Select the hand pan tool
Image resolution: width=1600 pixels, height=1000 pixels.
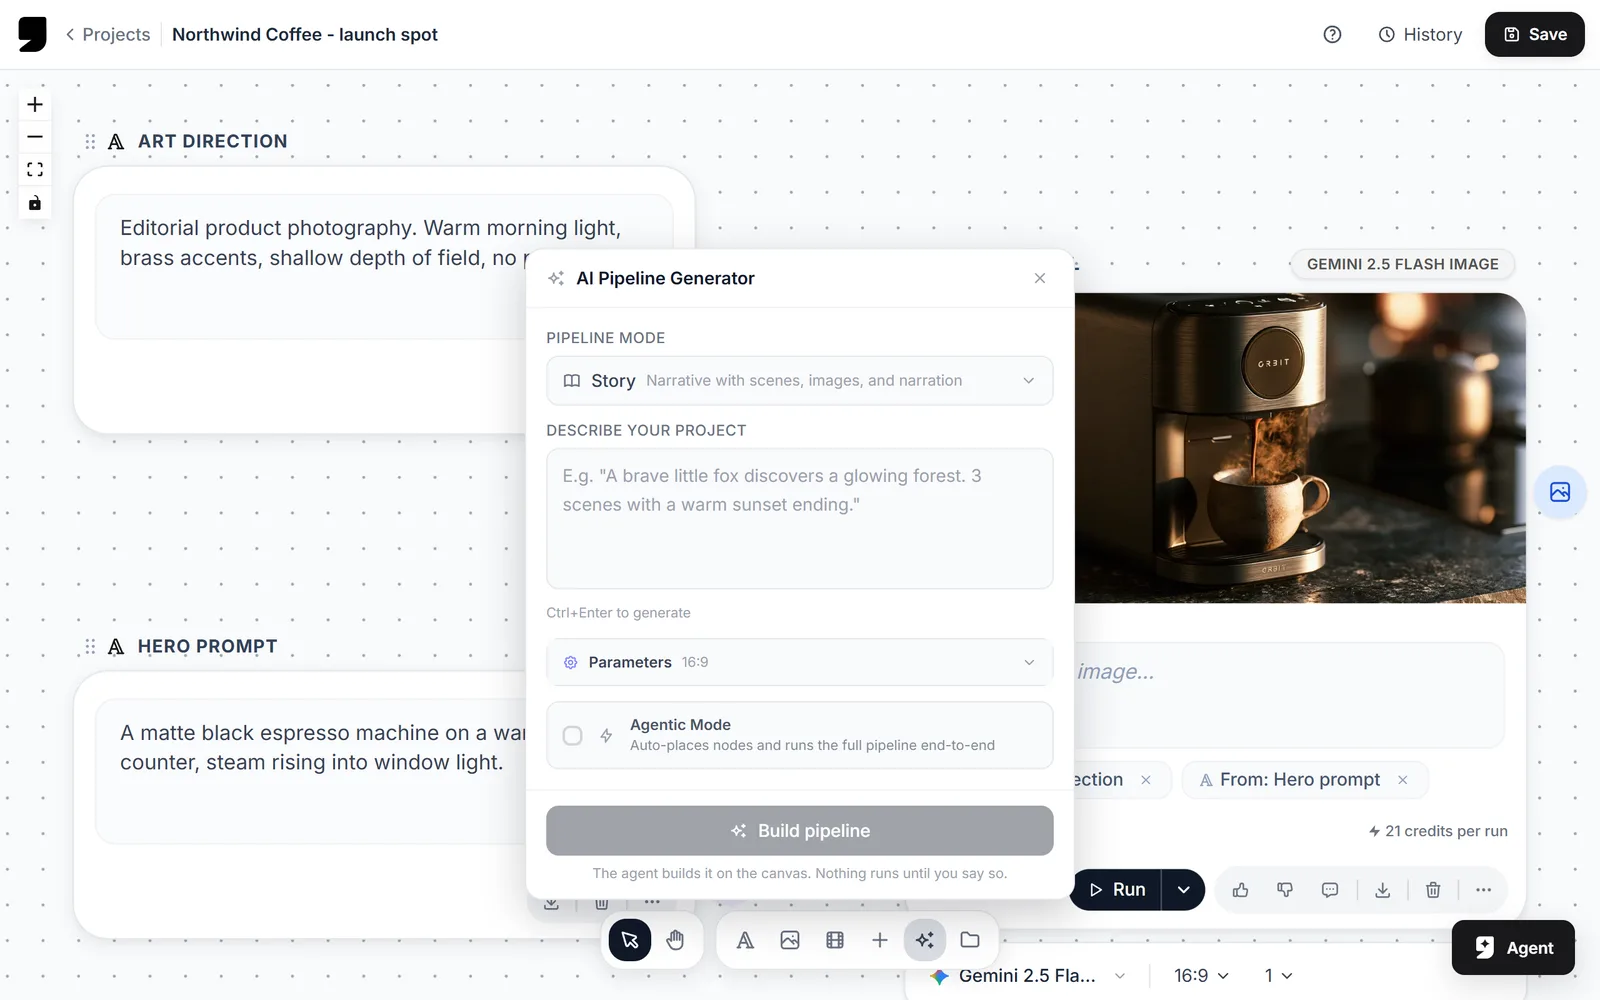coord(675,940)
